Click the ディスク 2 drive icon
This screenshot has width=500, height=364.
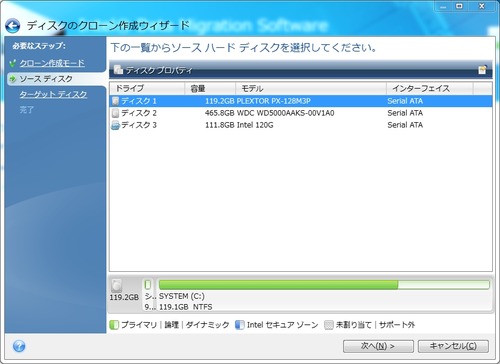(115, 113)
